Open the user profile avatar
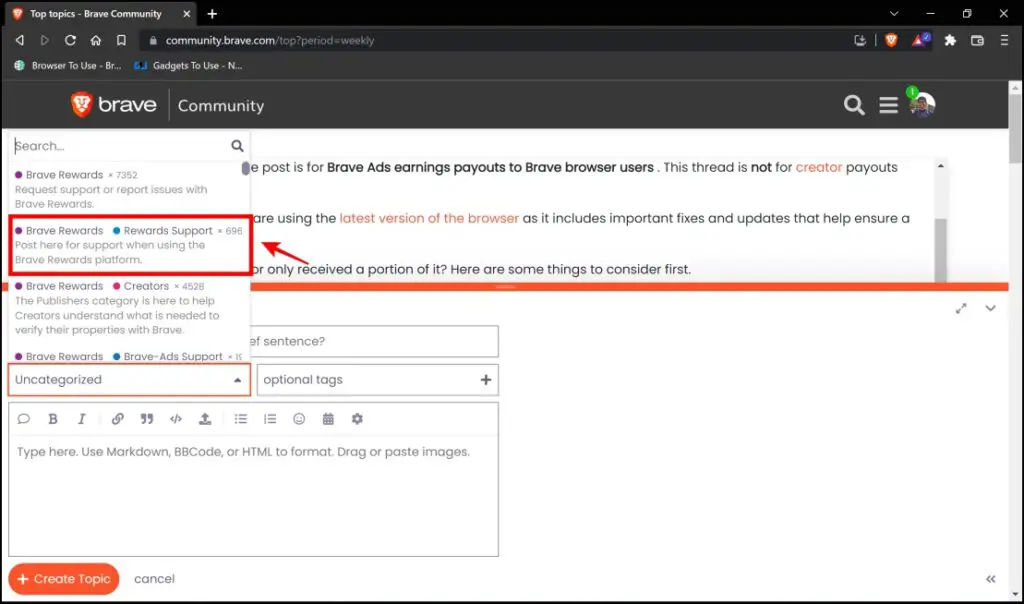Screen dimensions: 1024x604 click(922, 104)
